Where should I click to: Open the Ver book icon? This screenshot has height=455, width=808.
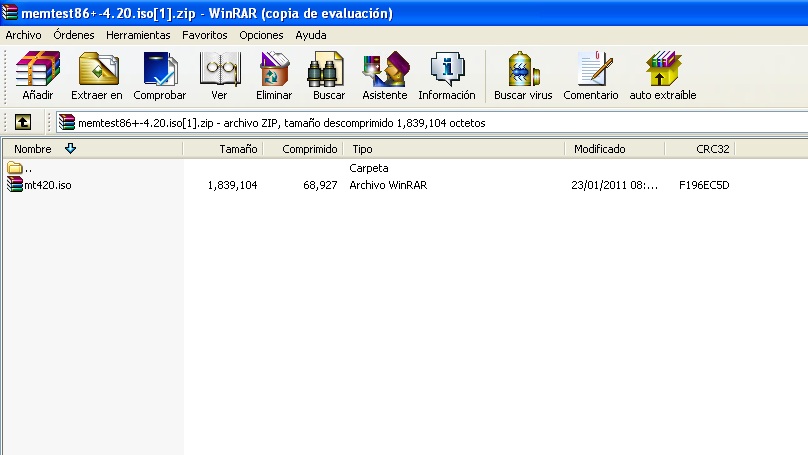220,68
